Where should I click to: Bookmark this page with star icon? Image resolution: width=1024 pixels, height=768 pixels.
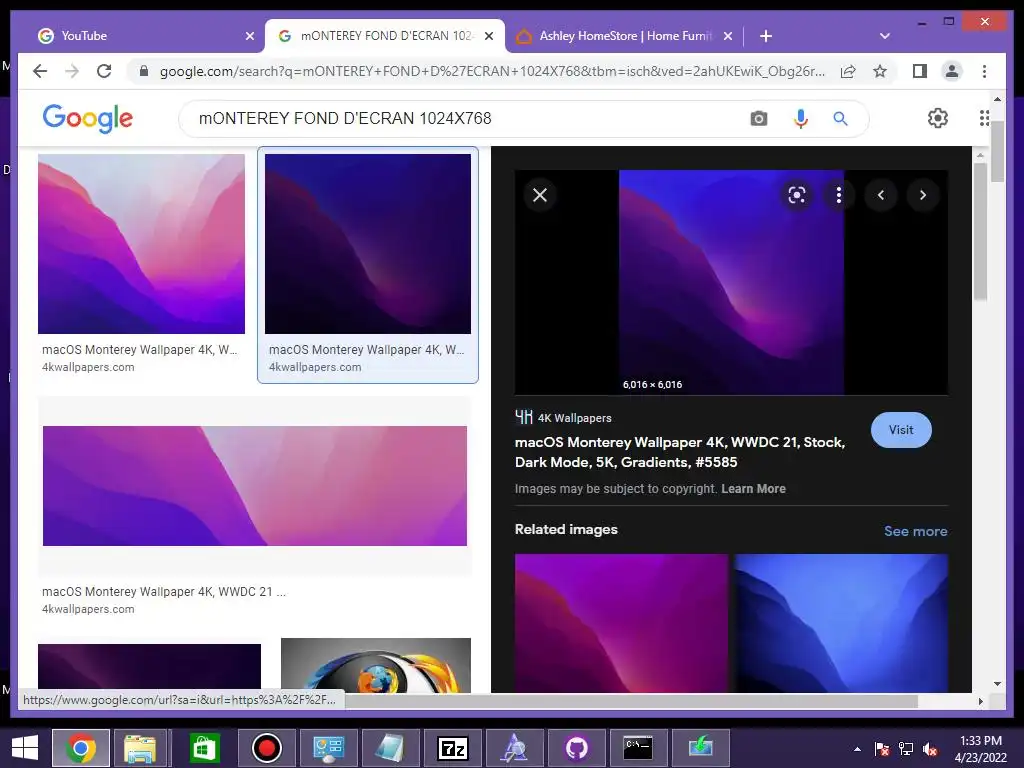pyautogui.click(x=880, y=71)
